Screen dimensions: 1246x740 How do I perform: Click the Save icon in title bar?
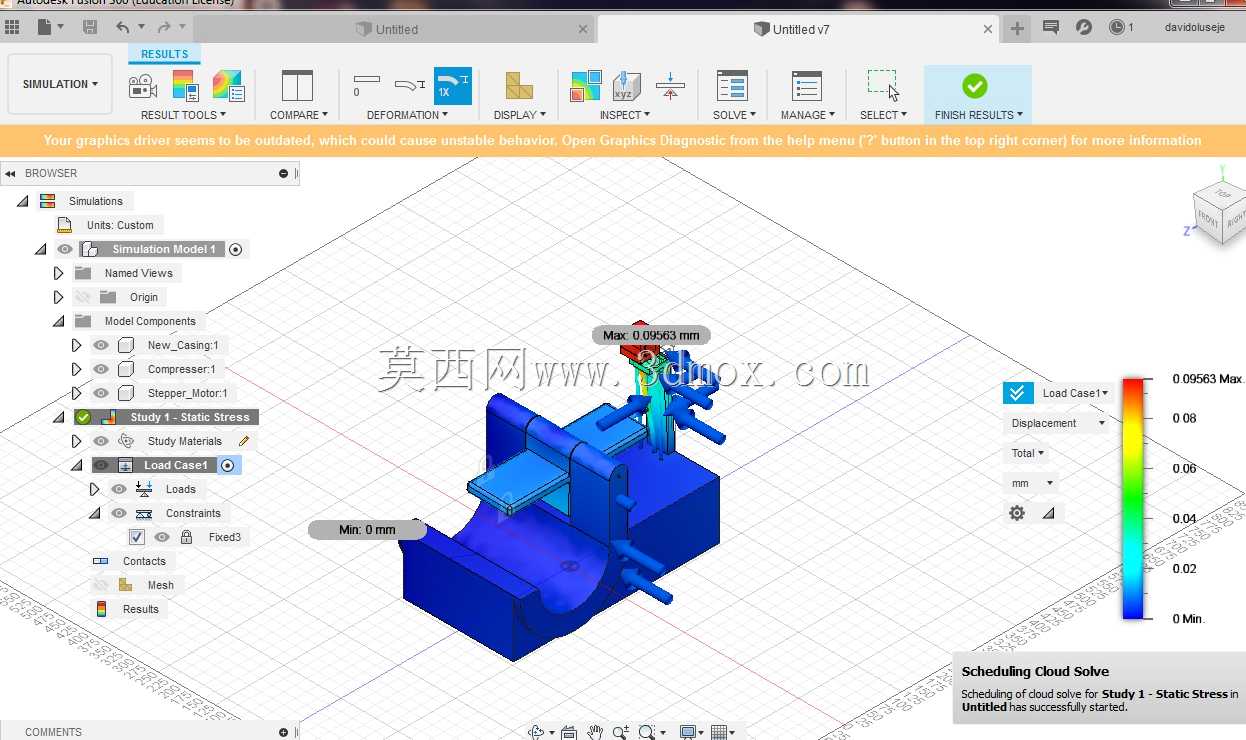90,27
